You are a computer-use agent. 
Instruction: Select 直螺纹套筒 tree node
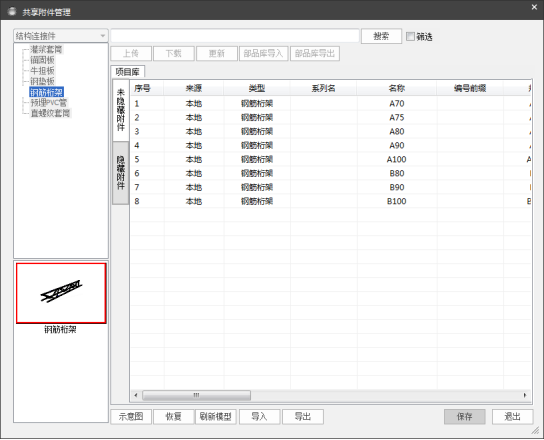(50, 113)
